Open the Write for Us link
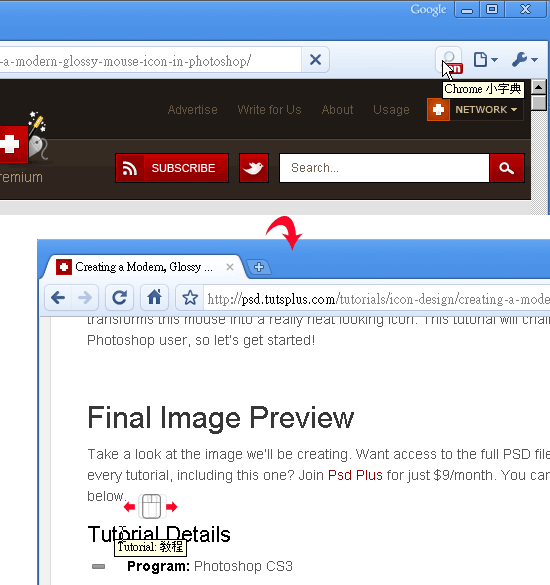550x585 pixels. coord(269,110)
